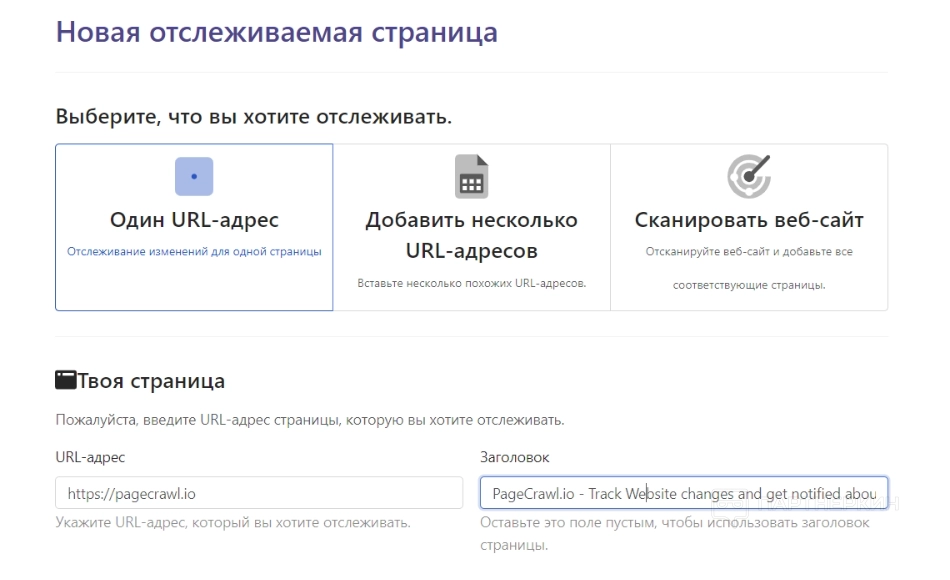Click the URL-адрес field label

[90, 457]
